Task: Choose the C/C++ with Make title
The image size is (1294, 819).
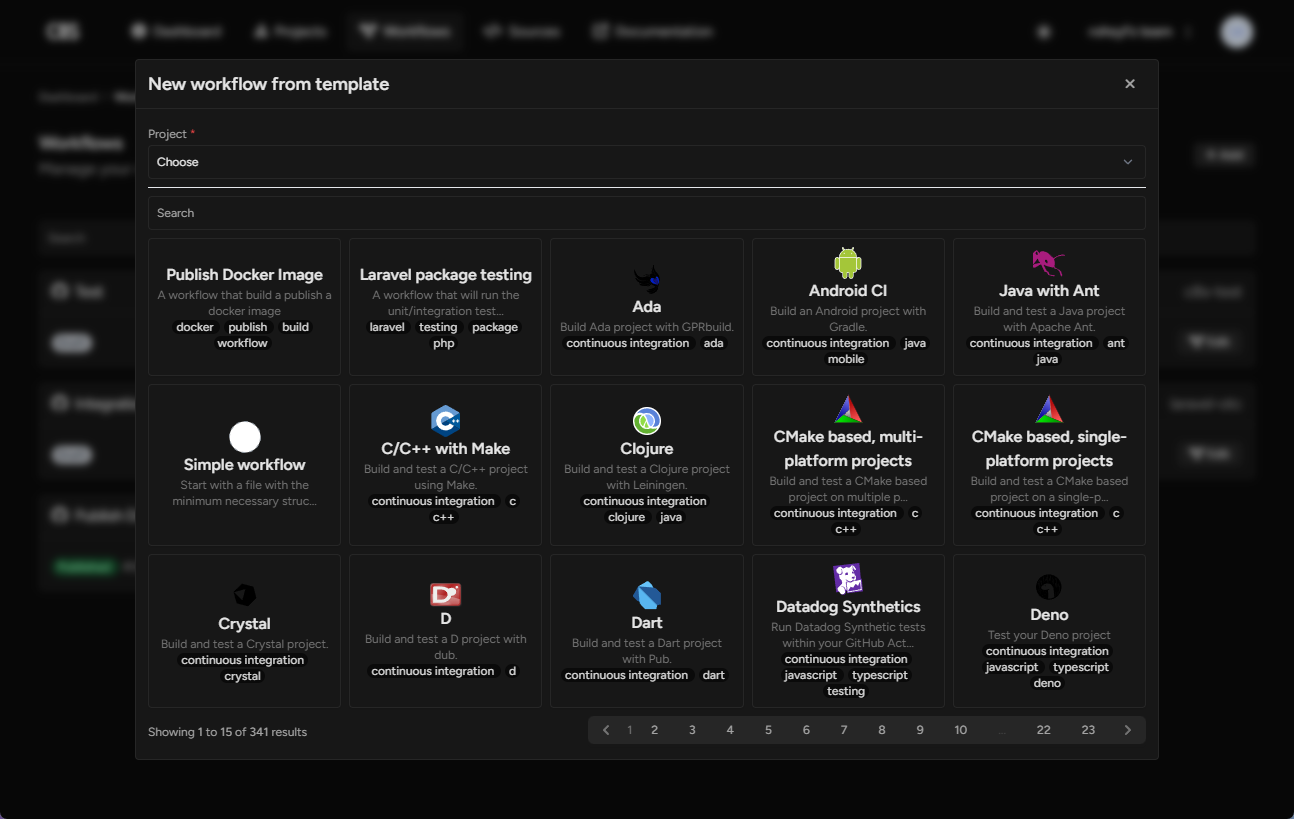Action: 446,449
